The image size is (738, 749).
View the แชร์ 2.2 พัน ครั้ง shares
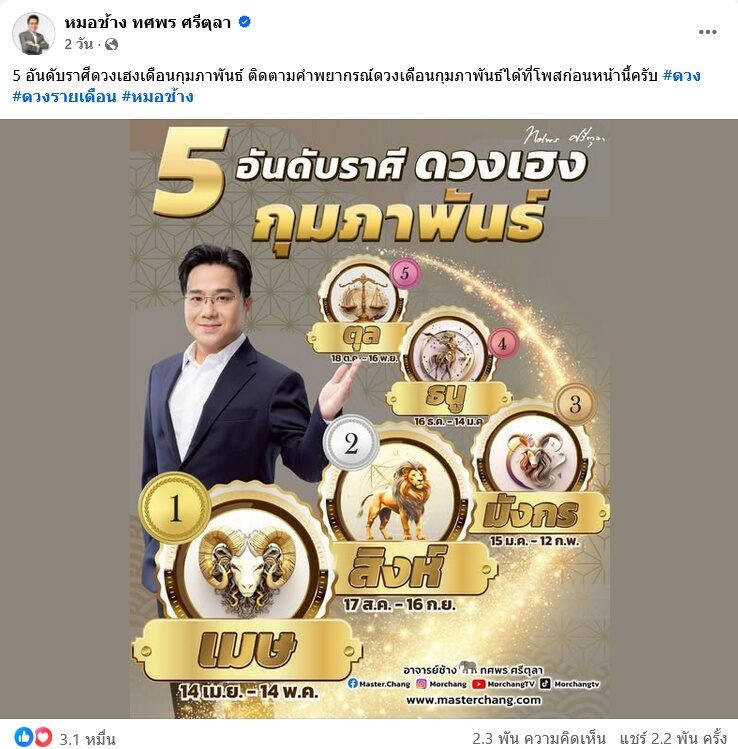pos(674,738)
